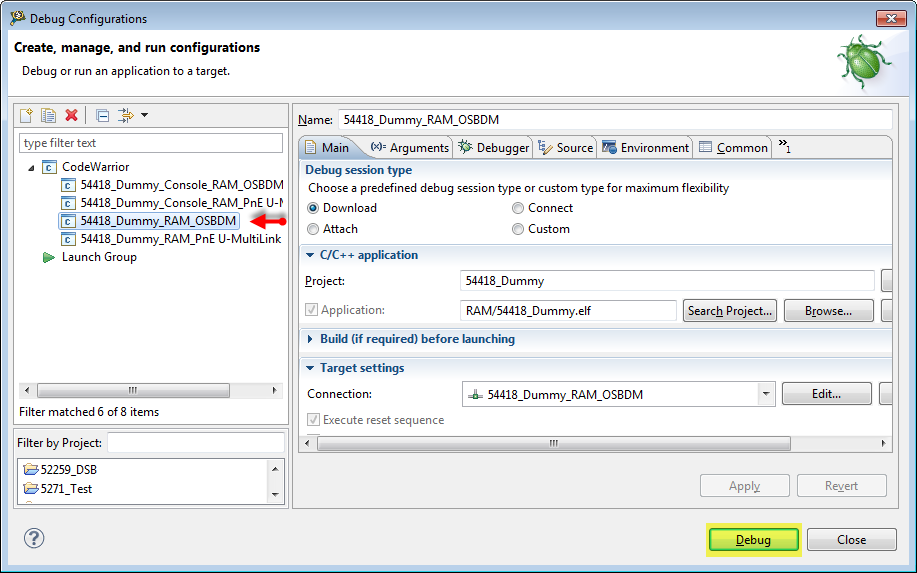Click the Revert button
Viewport: 917px width, 573px height.
point(842,486)
